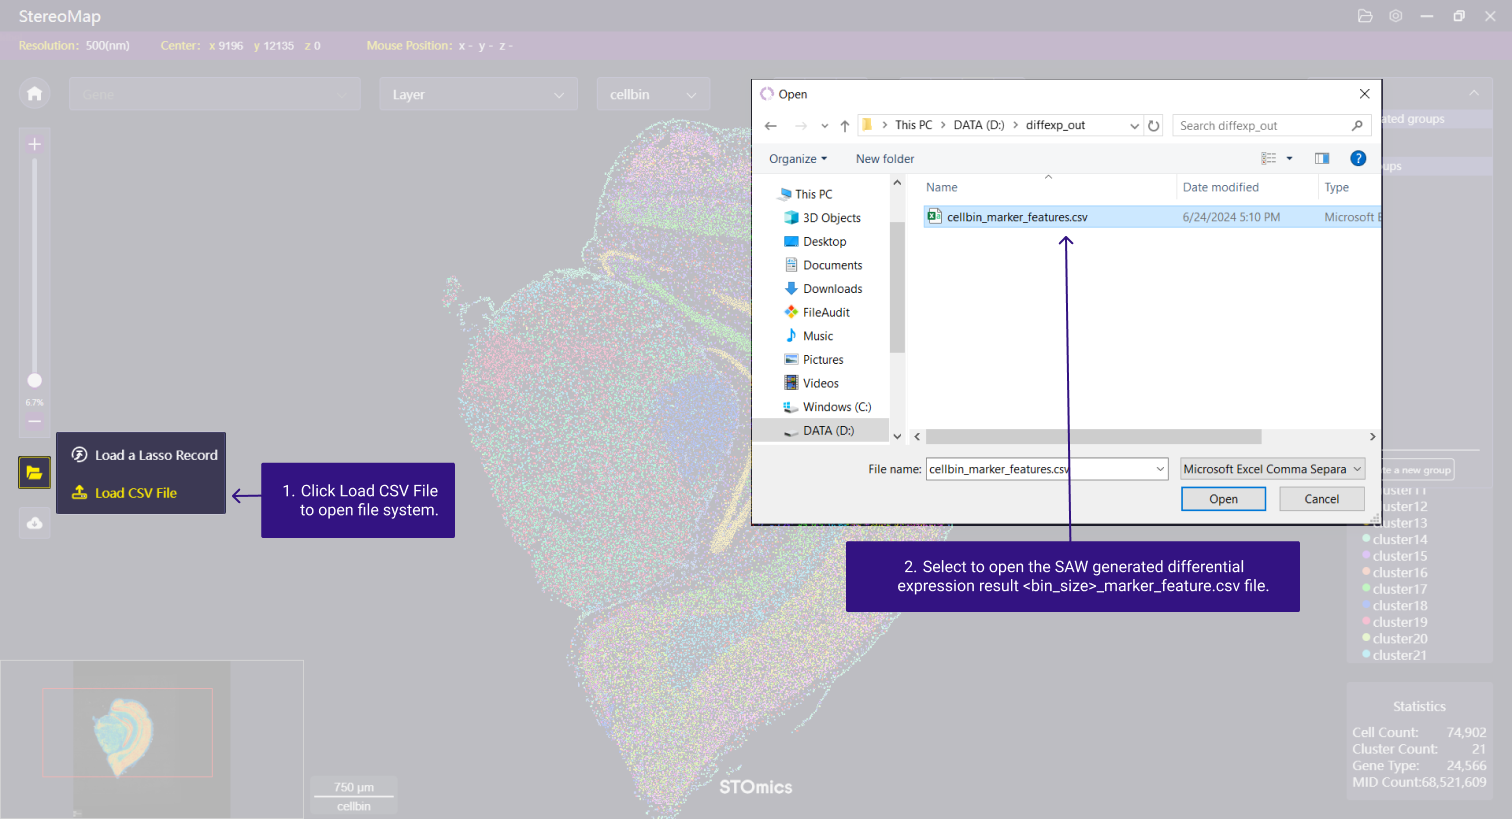Click the zoom slider handle
Viewport: 1512px width, 819px height.
pyautogui.click(x=34, y=380)
